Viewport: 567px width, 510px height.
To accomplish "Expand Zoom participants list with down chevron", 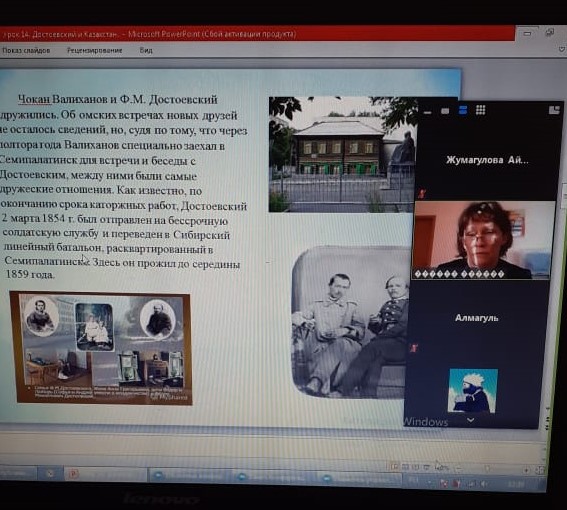I will (x=470, y=420).
